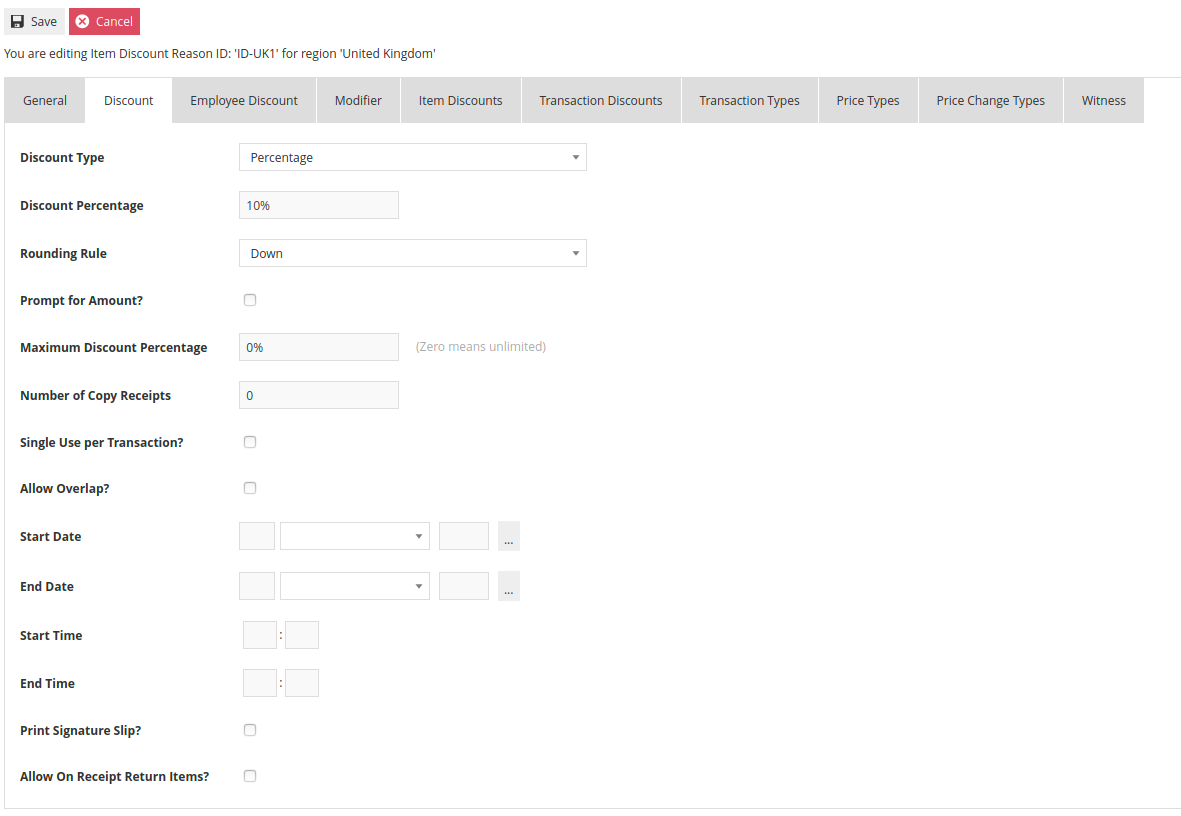
Task: Go to the Item Discounts tab
Action: [461, 100]
